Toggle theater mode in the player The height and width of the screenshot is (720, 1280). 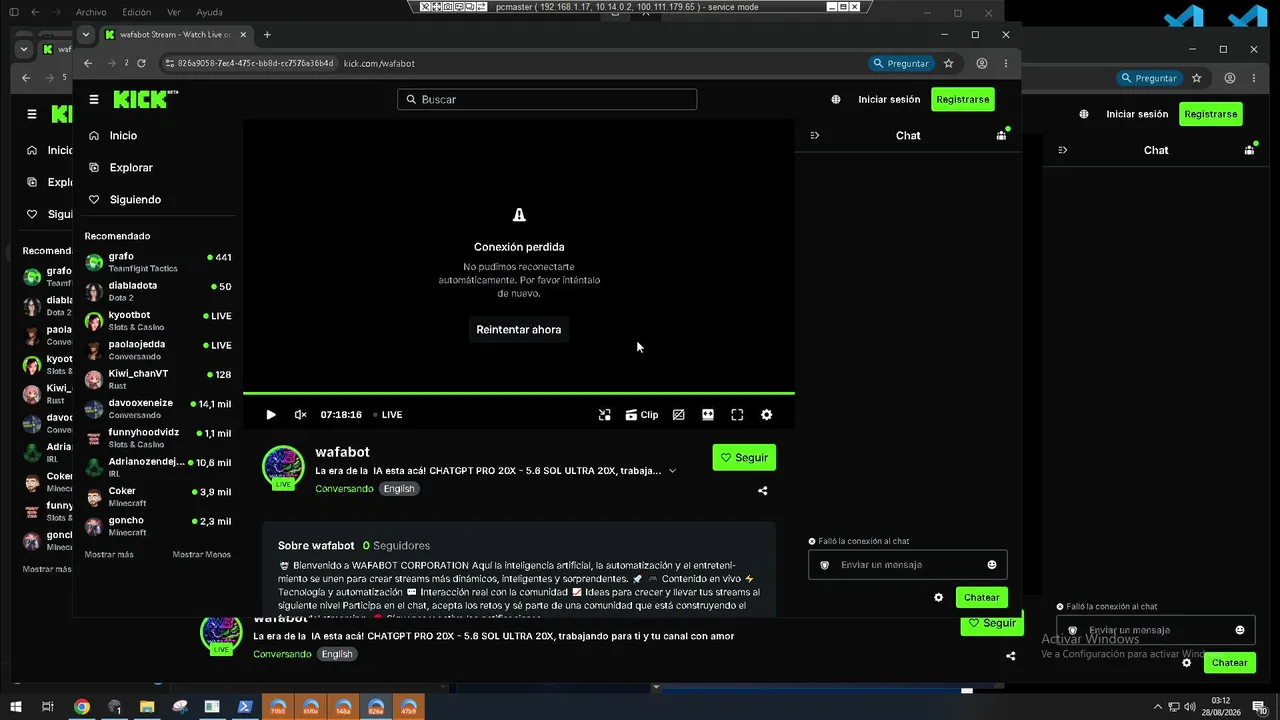click(708, 415)
